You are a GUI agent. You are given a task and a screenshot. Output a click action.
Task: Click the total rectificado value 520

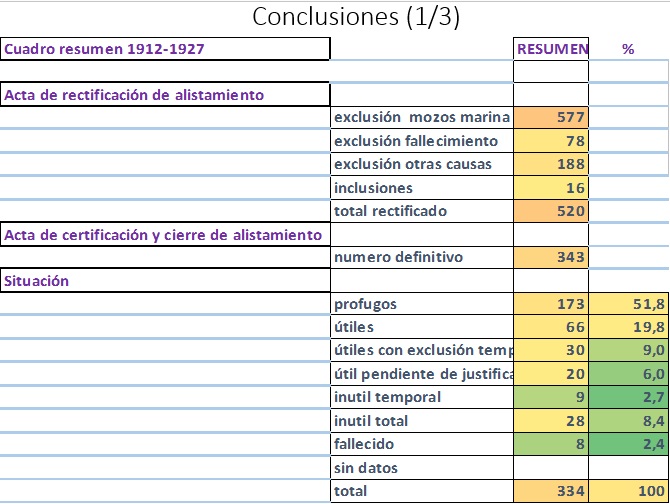tap(551, 211)
